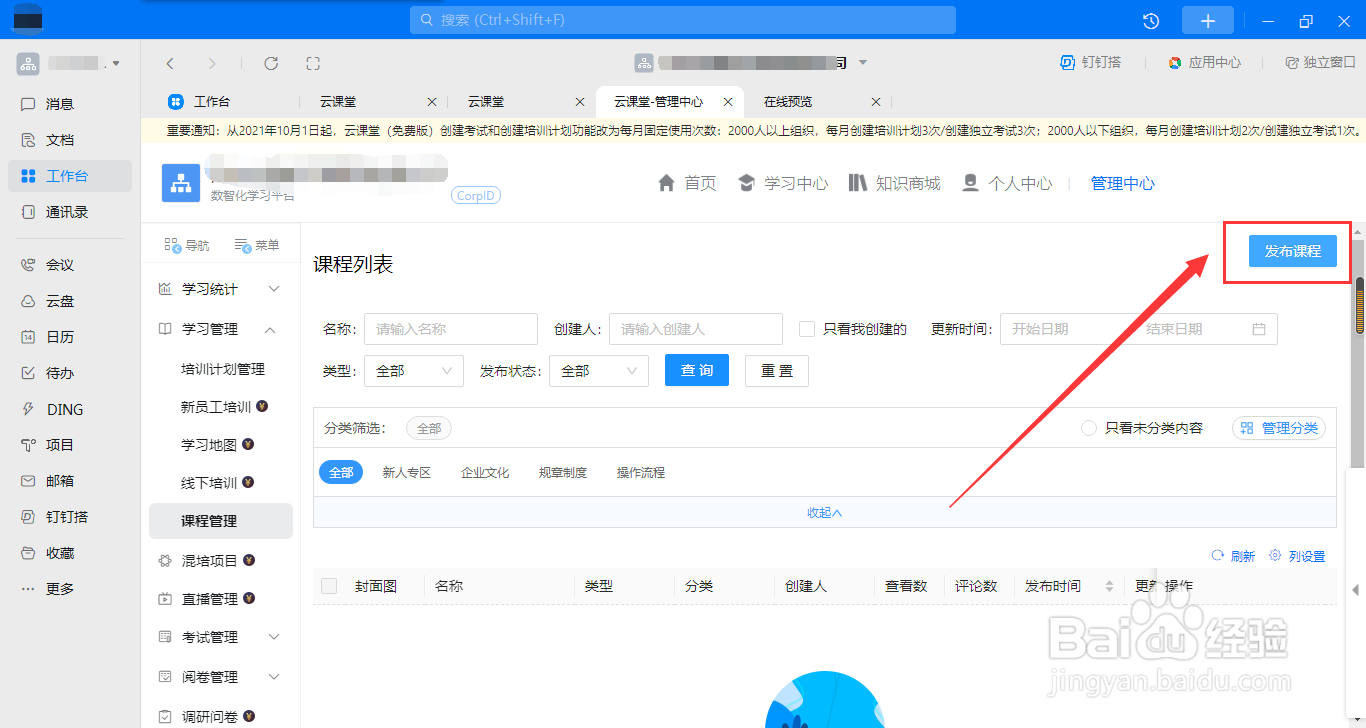
Task: Click the plus button in title bar
Action: 1207,20
